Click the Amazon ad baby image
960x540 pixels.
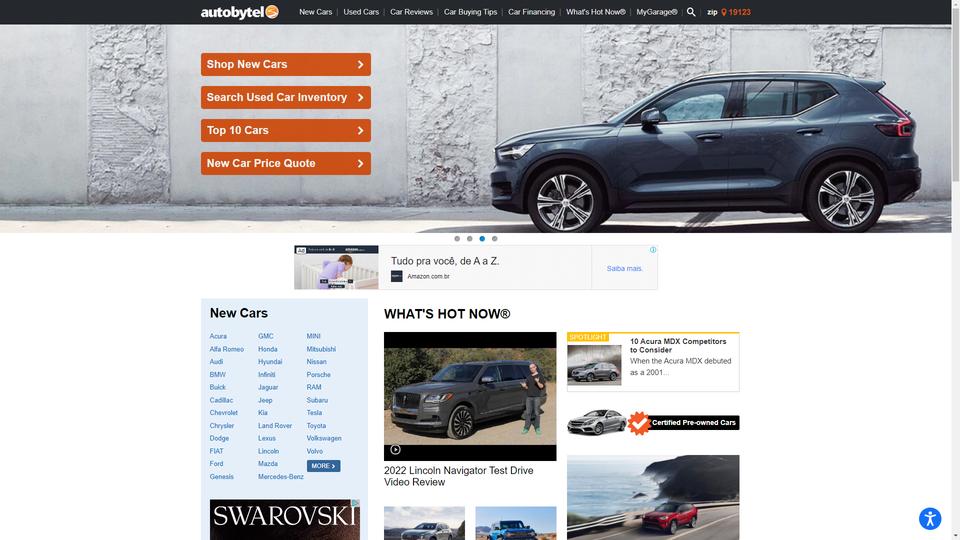pos(336,268)
